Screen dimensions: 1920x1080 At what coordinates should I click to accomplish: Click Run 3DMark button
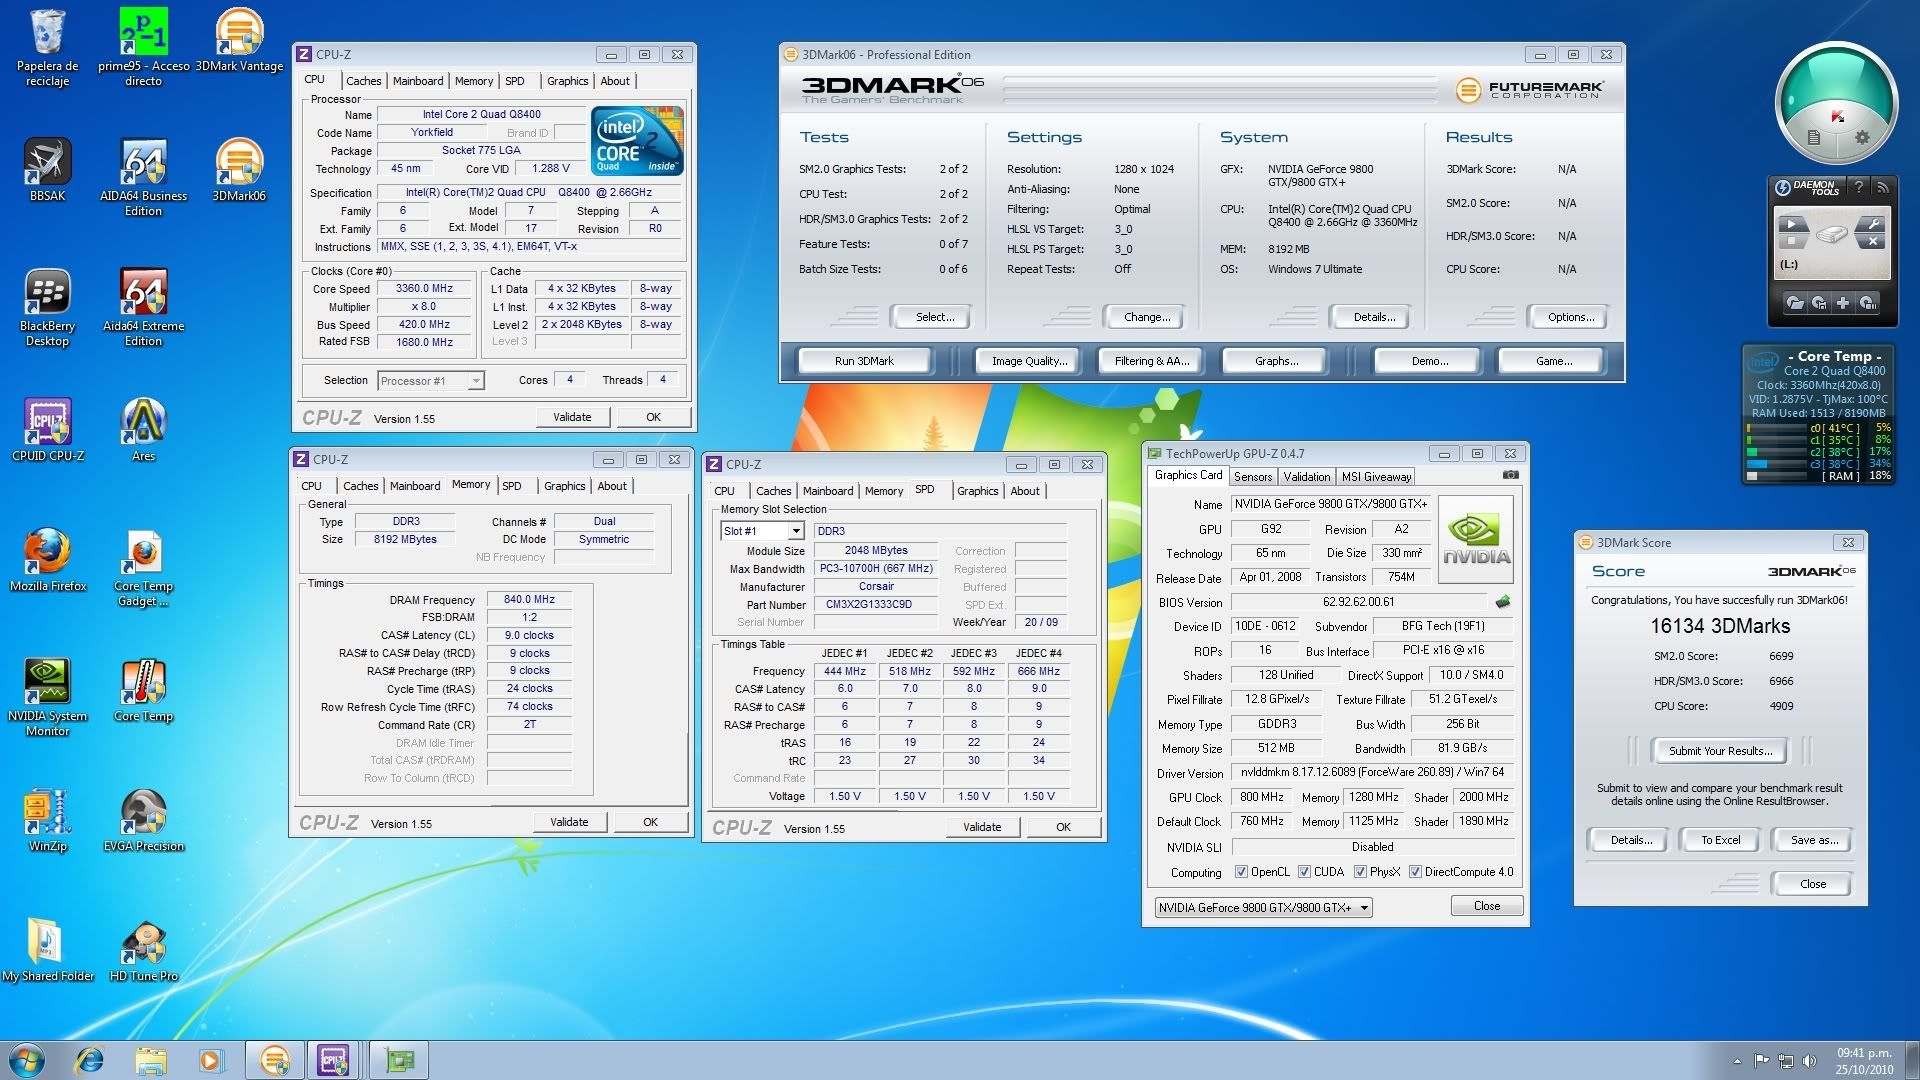coord(864,361)
